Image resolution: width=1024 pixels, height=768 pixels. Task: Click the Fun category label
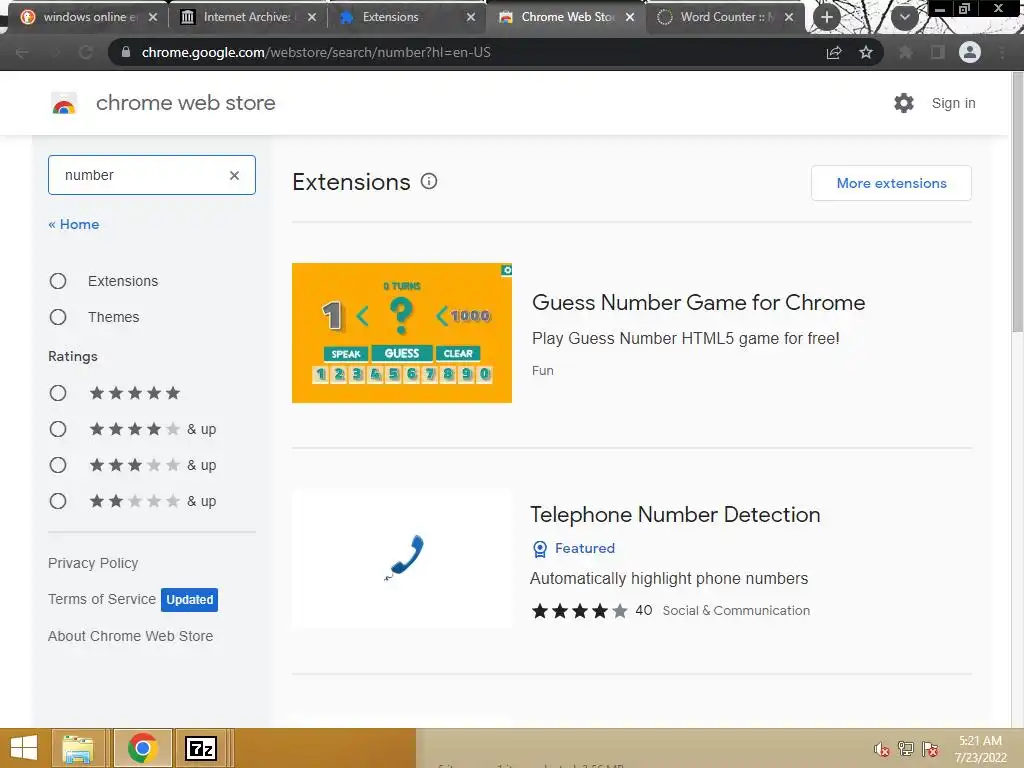543,370
